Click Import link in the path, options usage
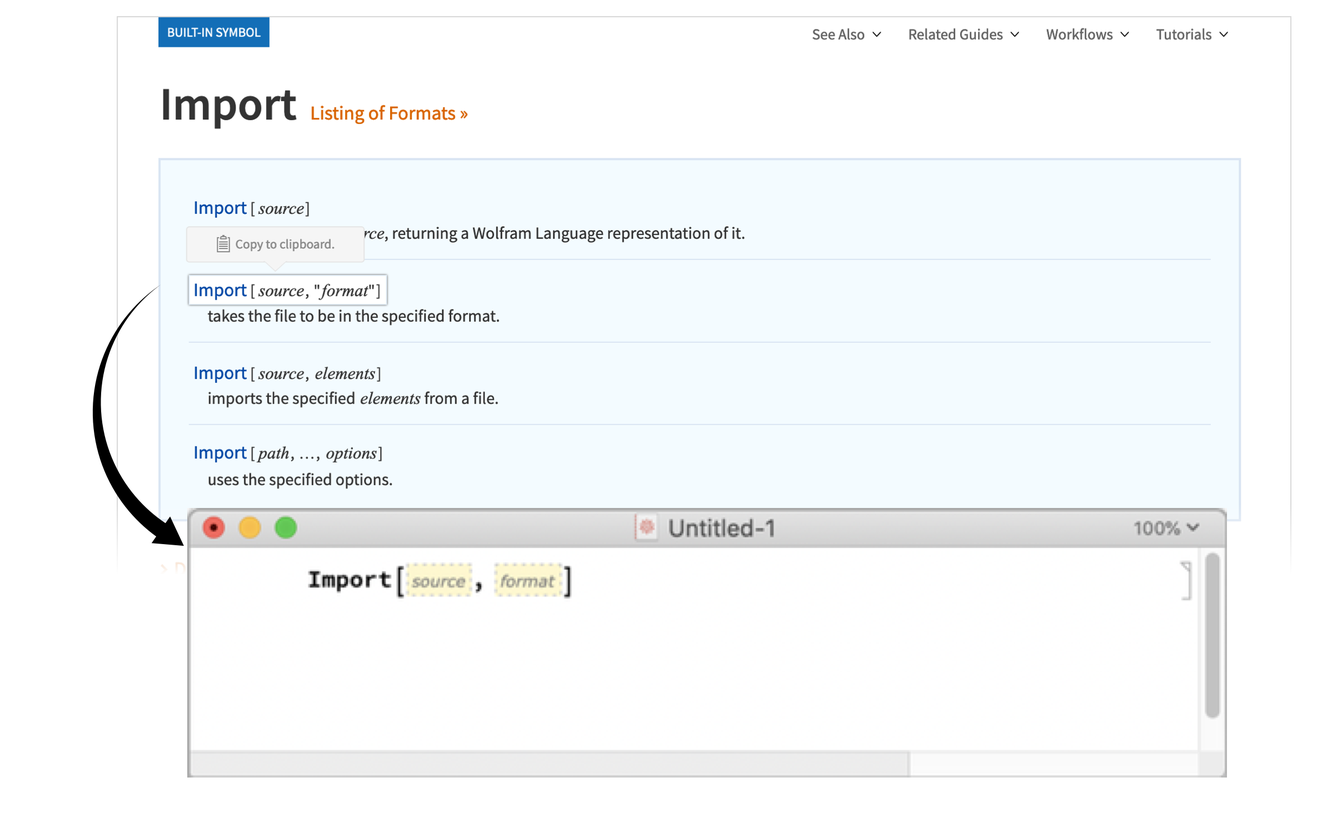 point(220,453)
